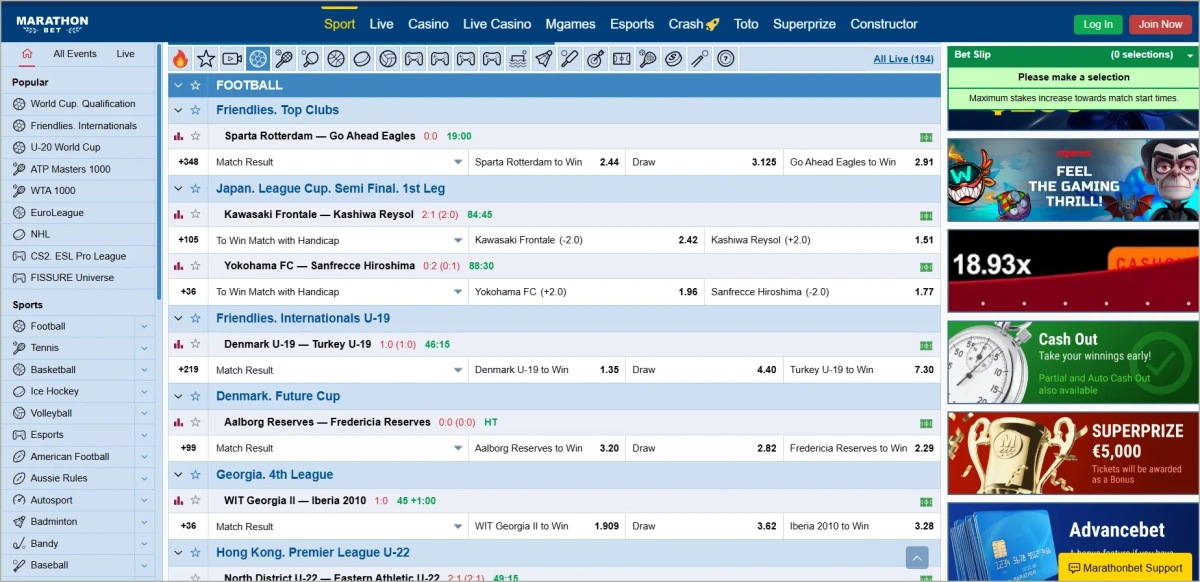The width and height of the screenshot is (1200, 582).
Task: Click the starred favorites icon in toolbar
Action: click(x=206, y=58)
